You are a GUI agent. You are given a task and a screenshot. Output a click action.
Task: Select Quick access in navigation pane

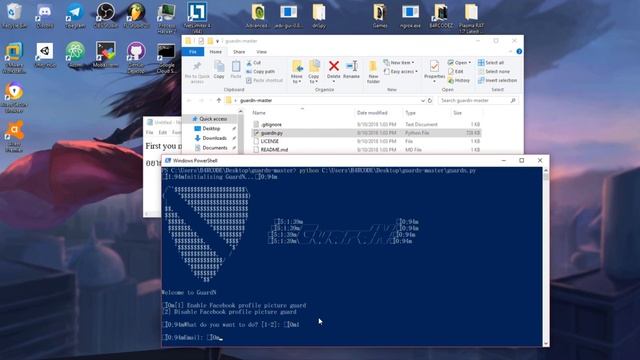click(x=210, y=119)
